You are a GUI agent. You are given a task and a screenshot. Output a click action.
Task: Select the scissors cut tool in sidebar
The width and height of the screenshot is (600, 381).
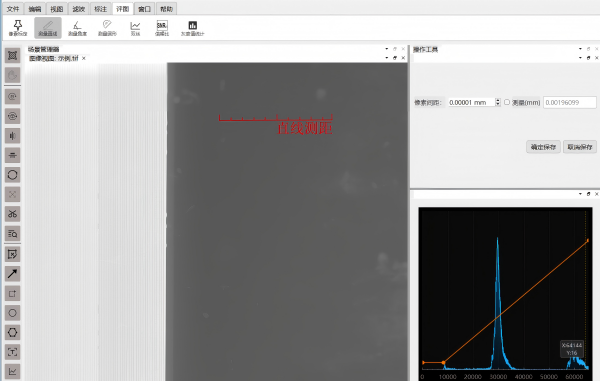13,213
